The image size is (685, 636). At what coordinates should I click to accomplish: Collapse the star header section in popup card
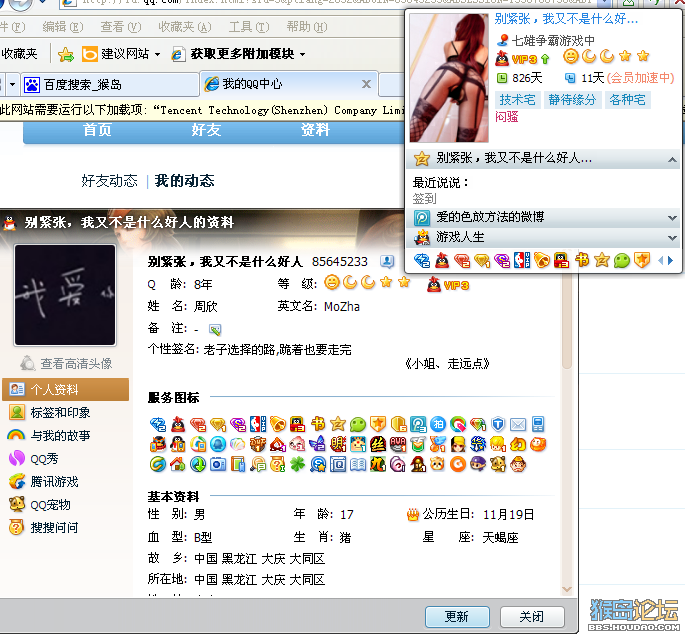point(672,160)
